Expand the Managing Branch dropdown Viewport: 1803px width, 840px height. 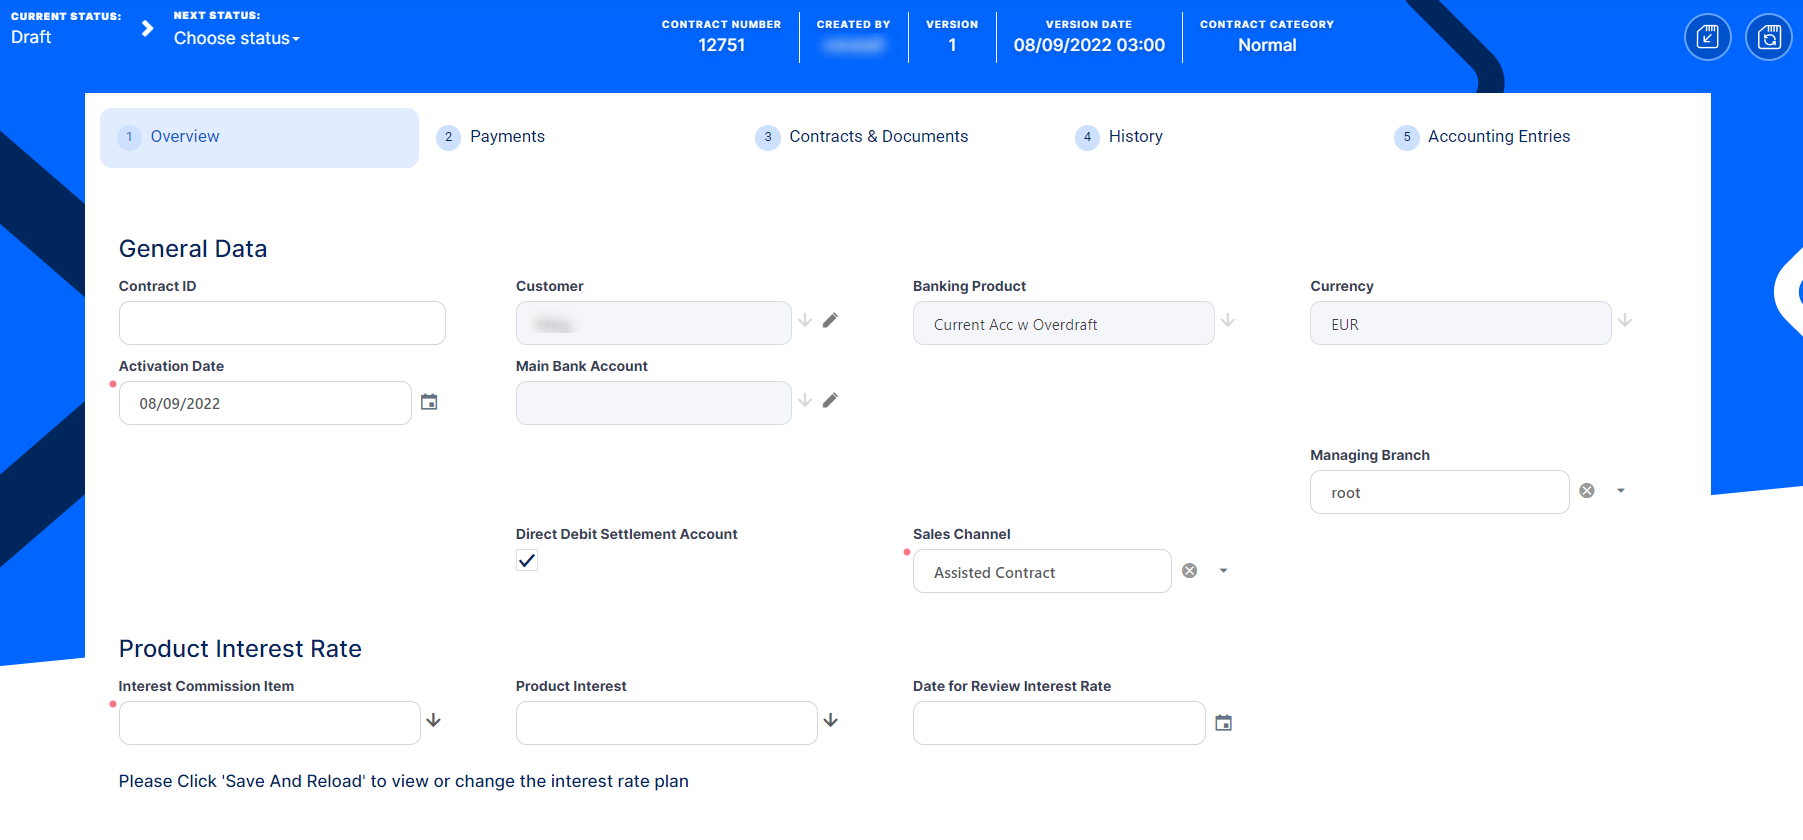tap(1621, 491)
